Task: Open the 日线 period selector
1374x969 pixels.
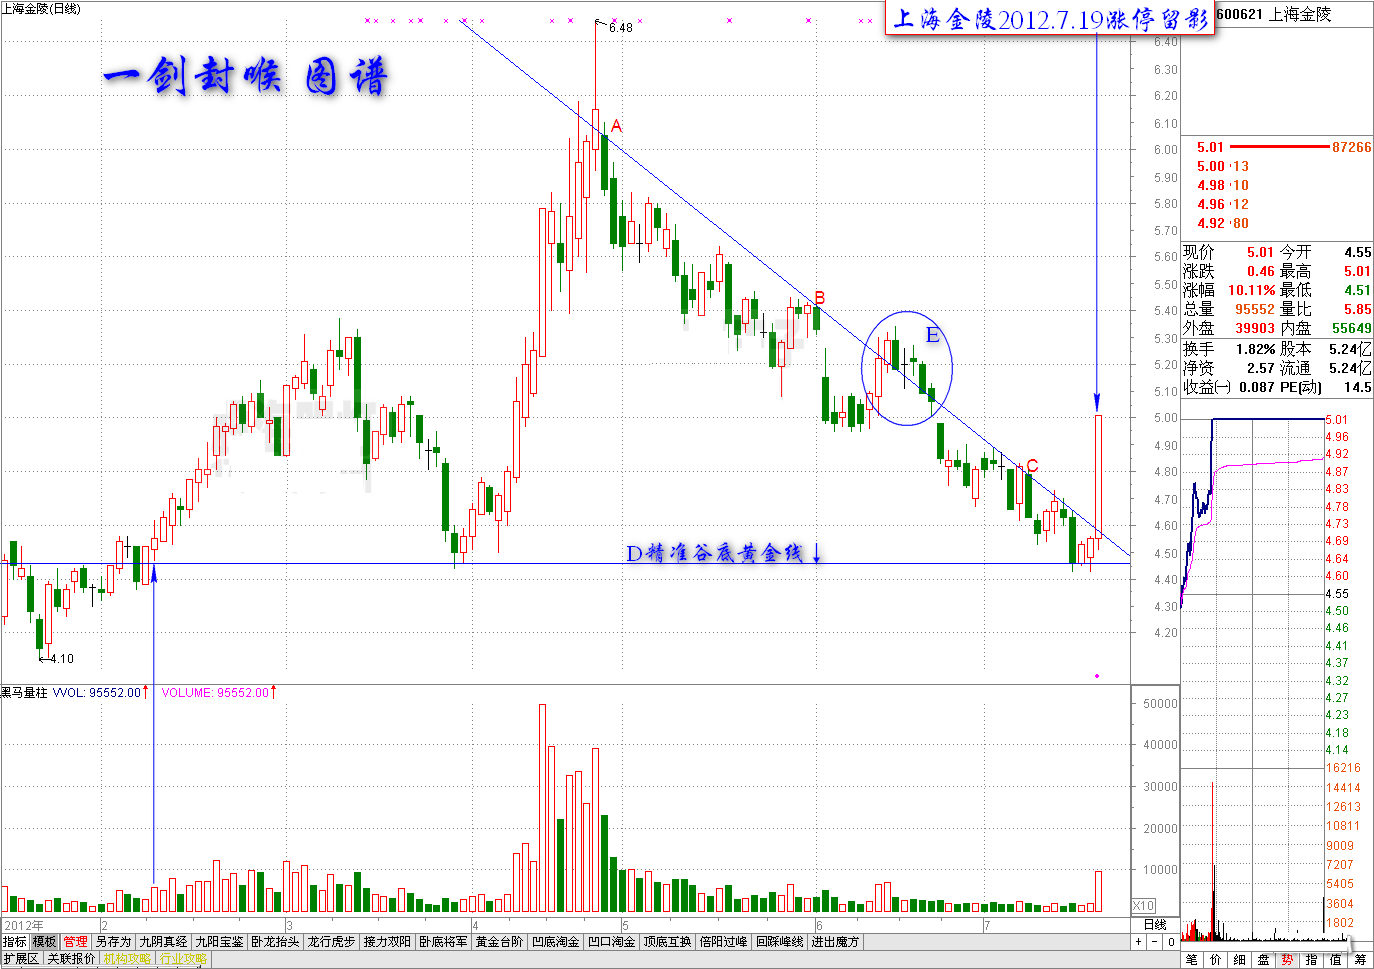Action: point(1155,925)
